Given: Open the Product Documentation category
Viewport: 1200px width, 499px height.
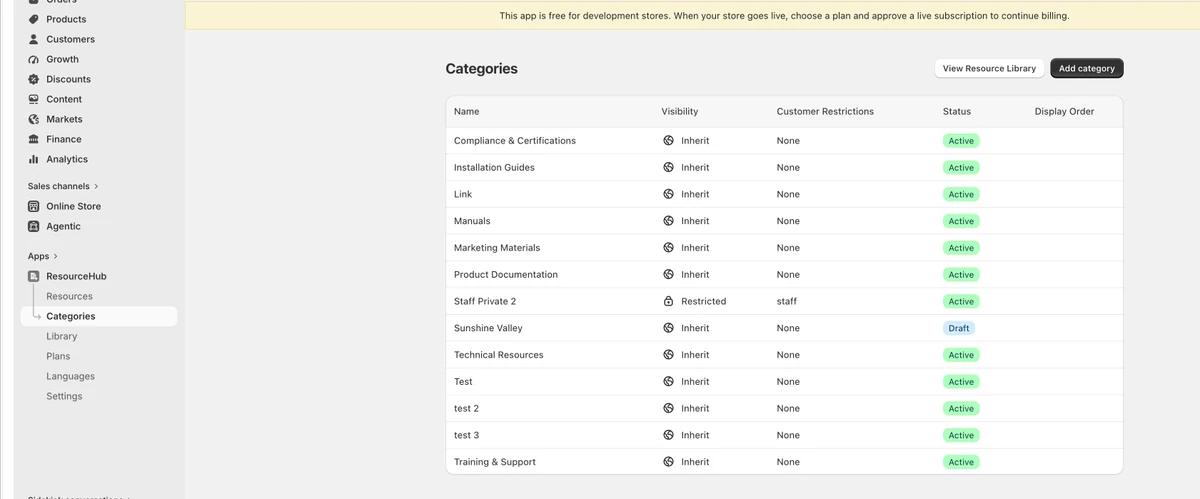Looking at the screenshot, I should pos(506,275).
